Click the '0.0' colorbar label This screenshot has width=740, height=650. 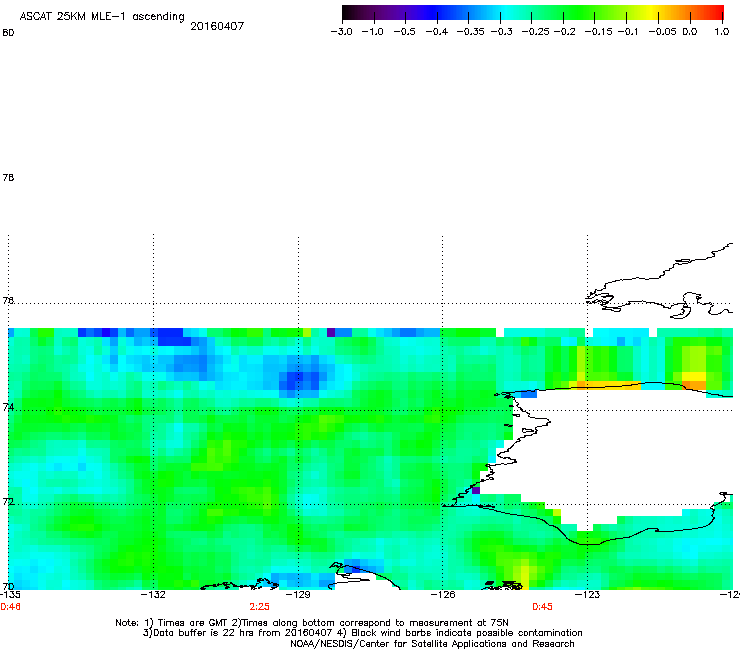tap(690, 32)
